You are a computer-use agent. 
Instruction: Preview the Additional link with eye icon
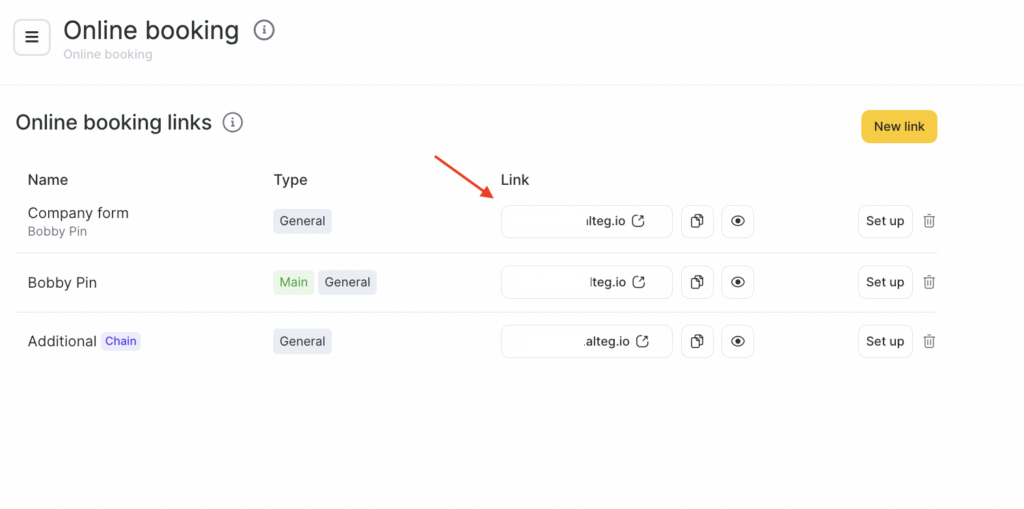pyautogui.click(x=738, y=341)
